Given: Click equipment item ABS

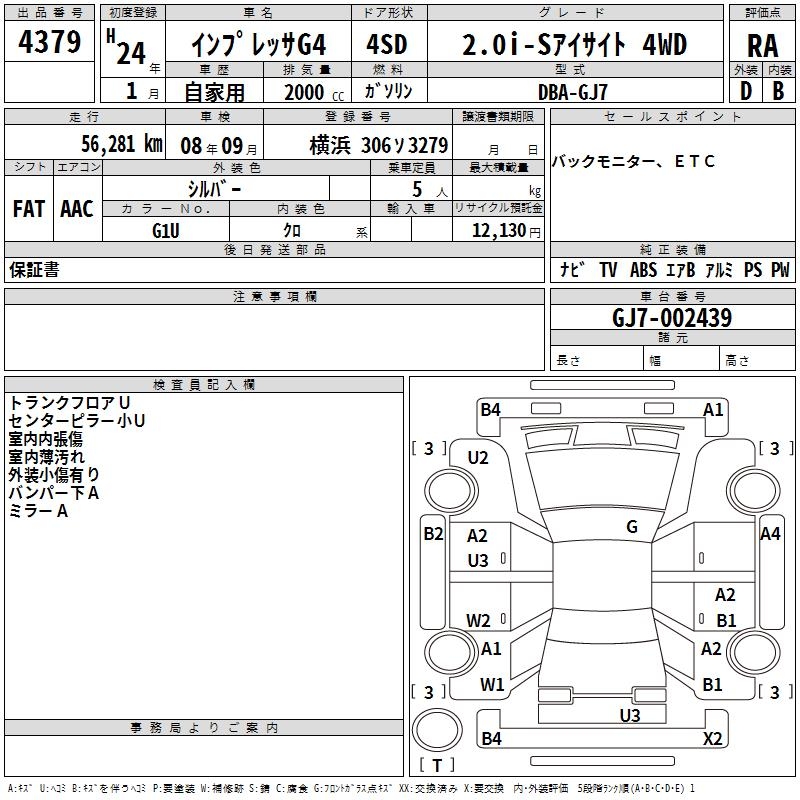Looking at the screenshot, I should coord(643,269).
